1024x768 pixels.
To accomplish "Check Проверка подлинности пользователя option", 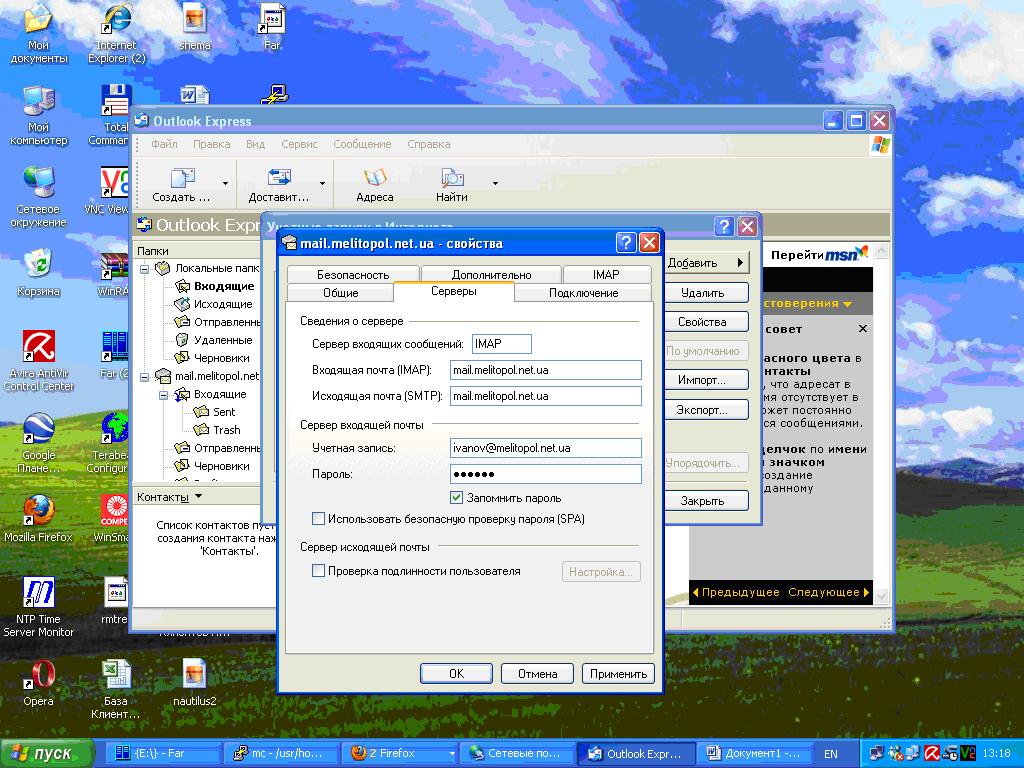I will (319, 571).
